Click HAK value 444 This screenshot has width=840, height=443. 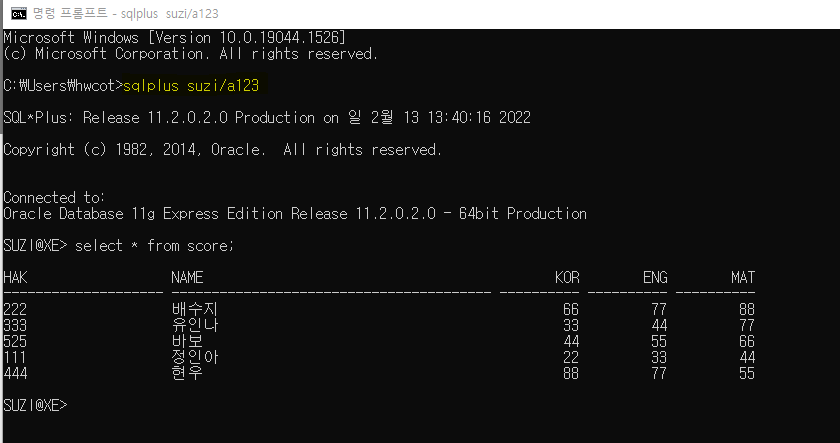pos(15,373)
